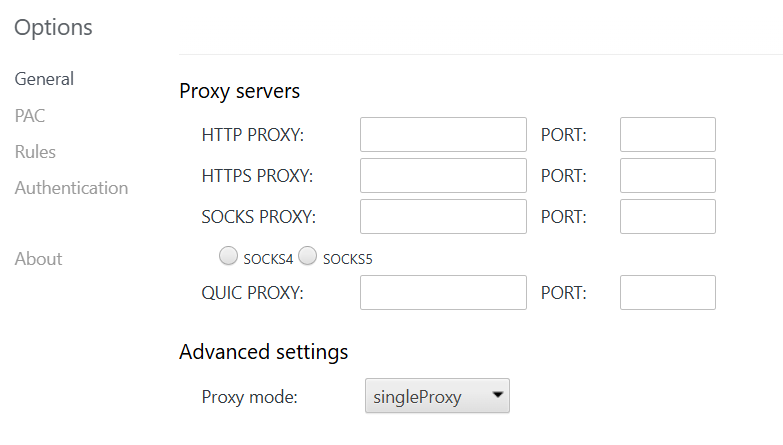783x445 pixels.
Task: Click the HTTP PROXY address field
Action: tap(443, 134)
